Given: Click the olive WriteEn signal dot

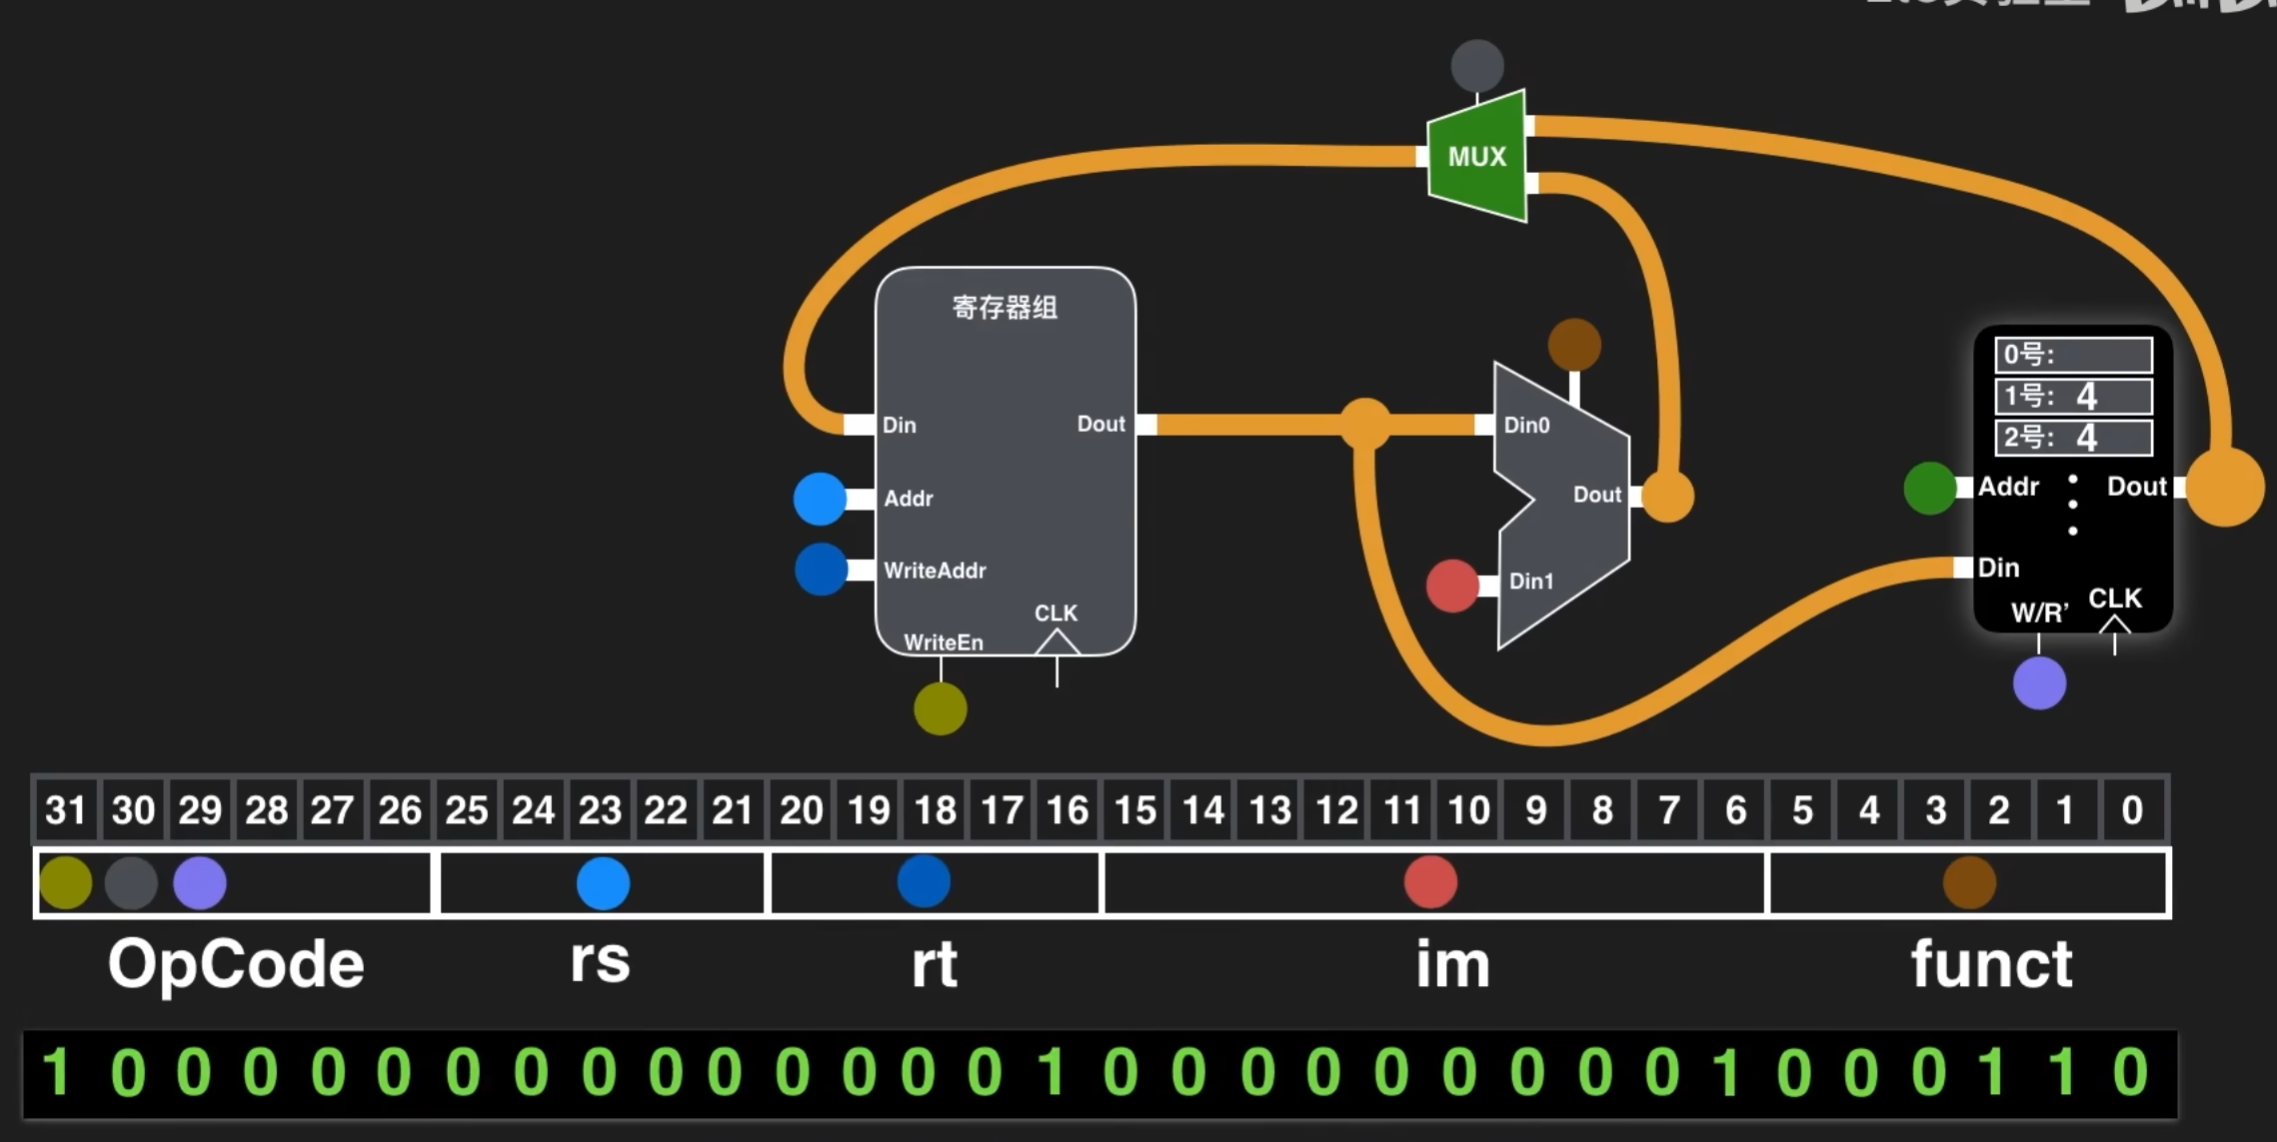Looking at the screenshot, I should coord(940,708).
